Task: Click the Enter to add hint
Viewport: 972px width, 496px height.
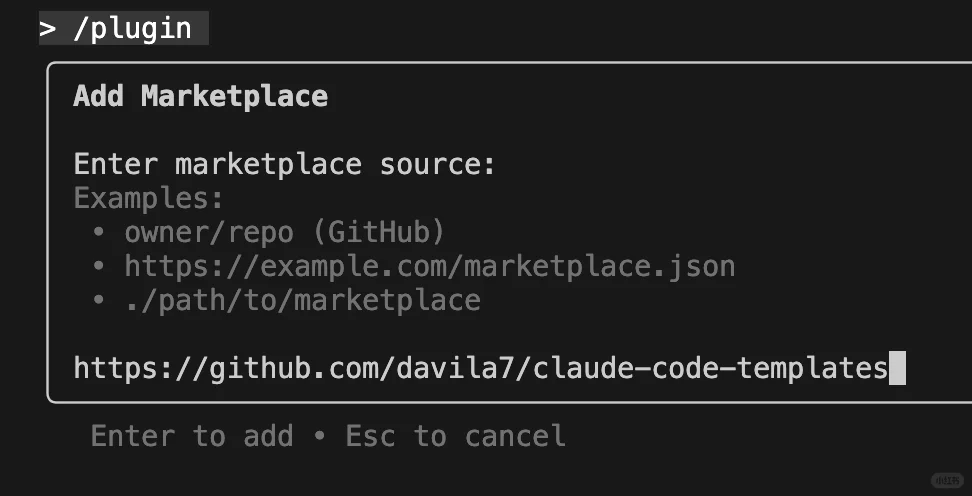Action: tap(192, 436)
